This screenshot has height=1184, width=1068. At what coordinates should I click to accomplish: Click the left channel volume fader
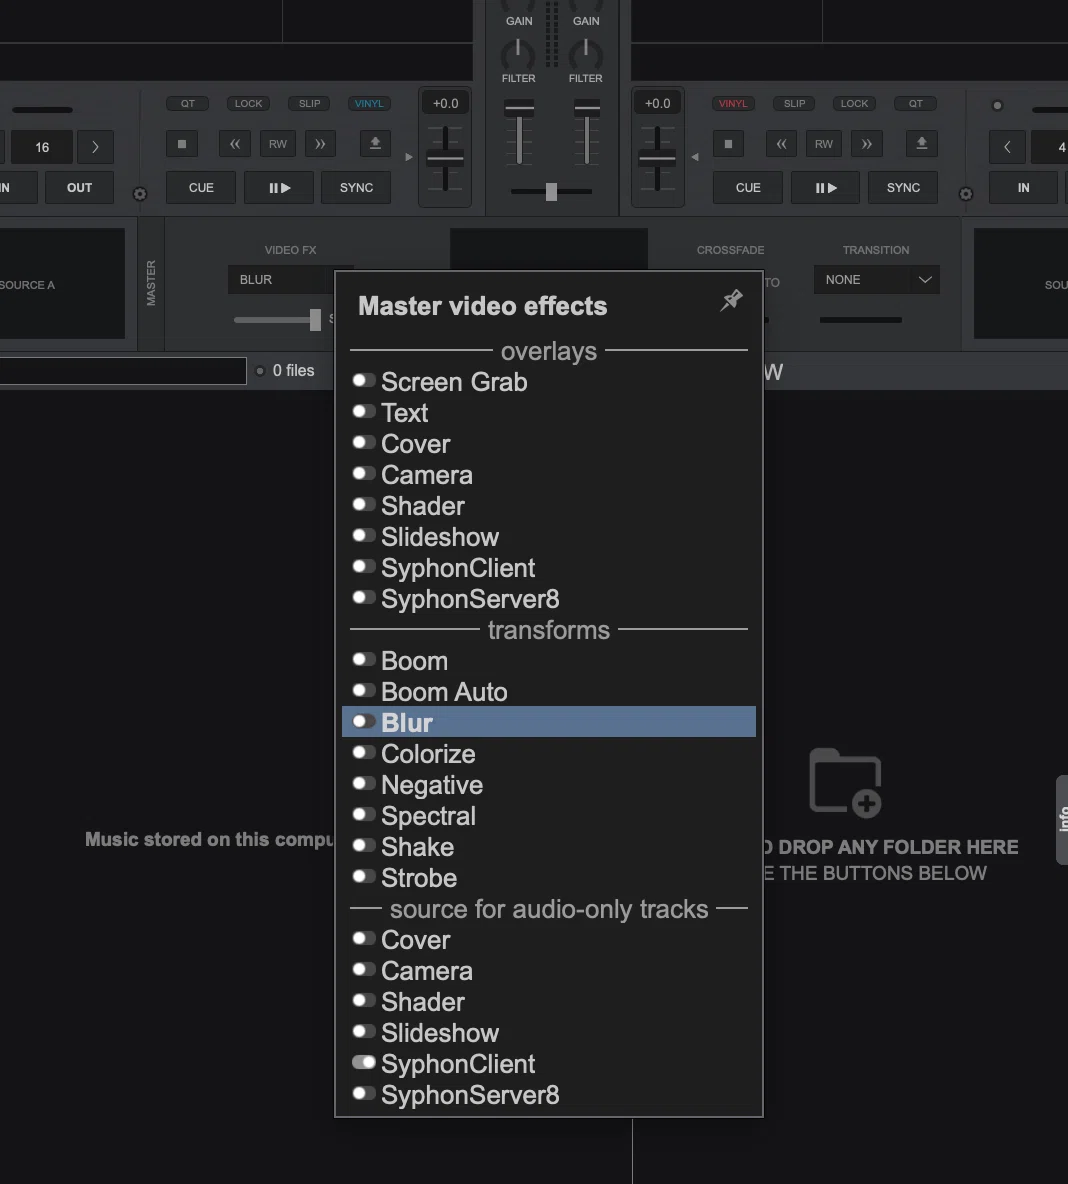point(519,109)
